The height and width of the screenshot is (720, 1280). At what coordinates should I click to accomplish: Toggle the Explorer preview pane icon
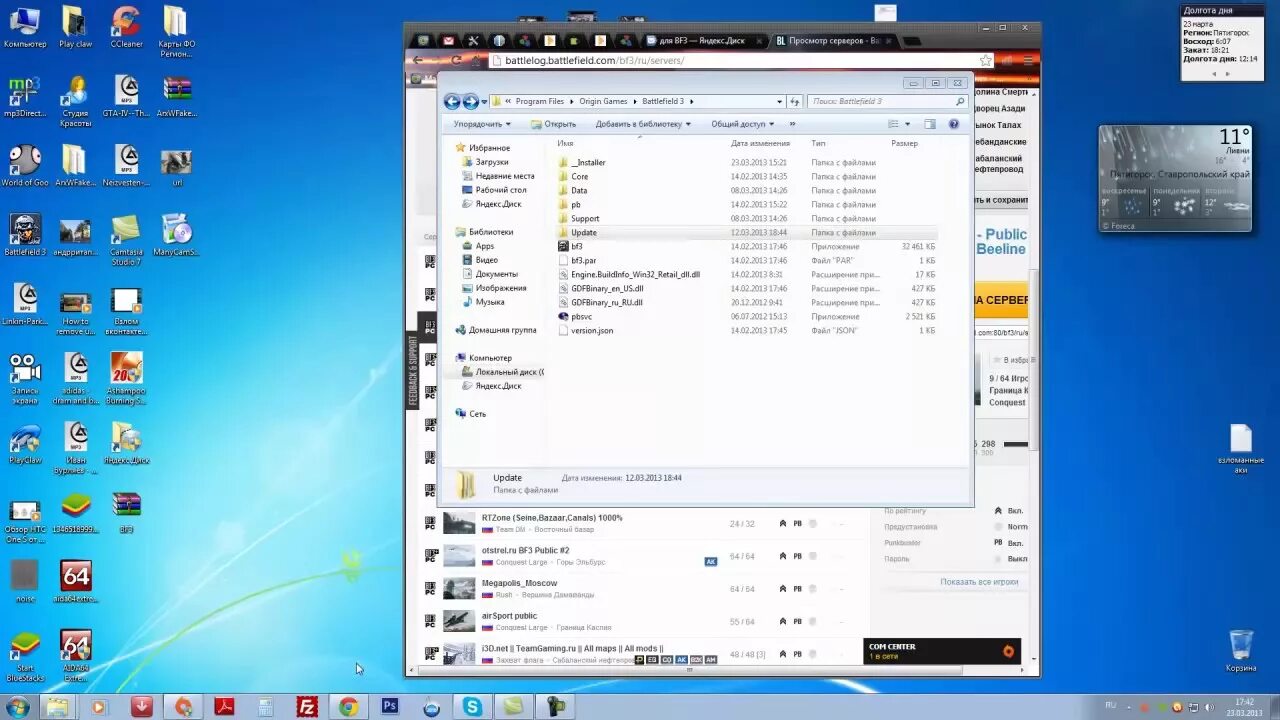(930, 124)
